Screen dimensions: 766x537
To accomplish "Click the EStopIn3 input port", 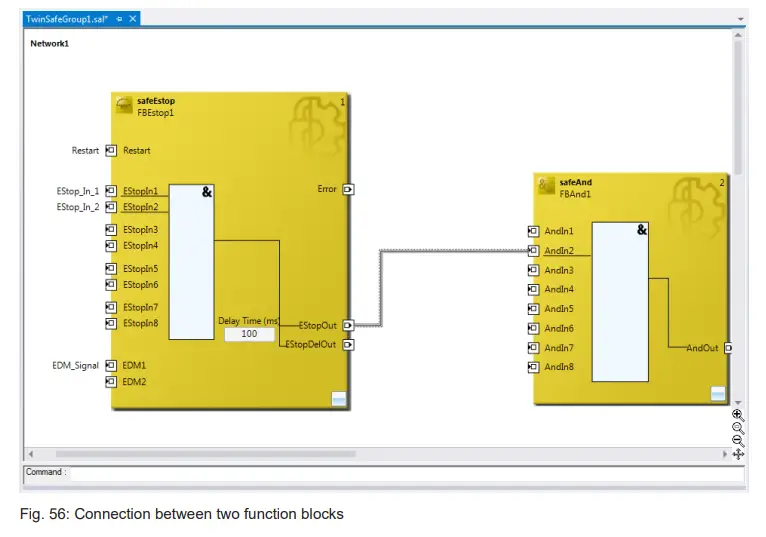I will [x=111, y=229].
